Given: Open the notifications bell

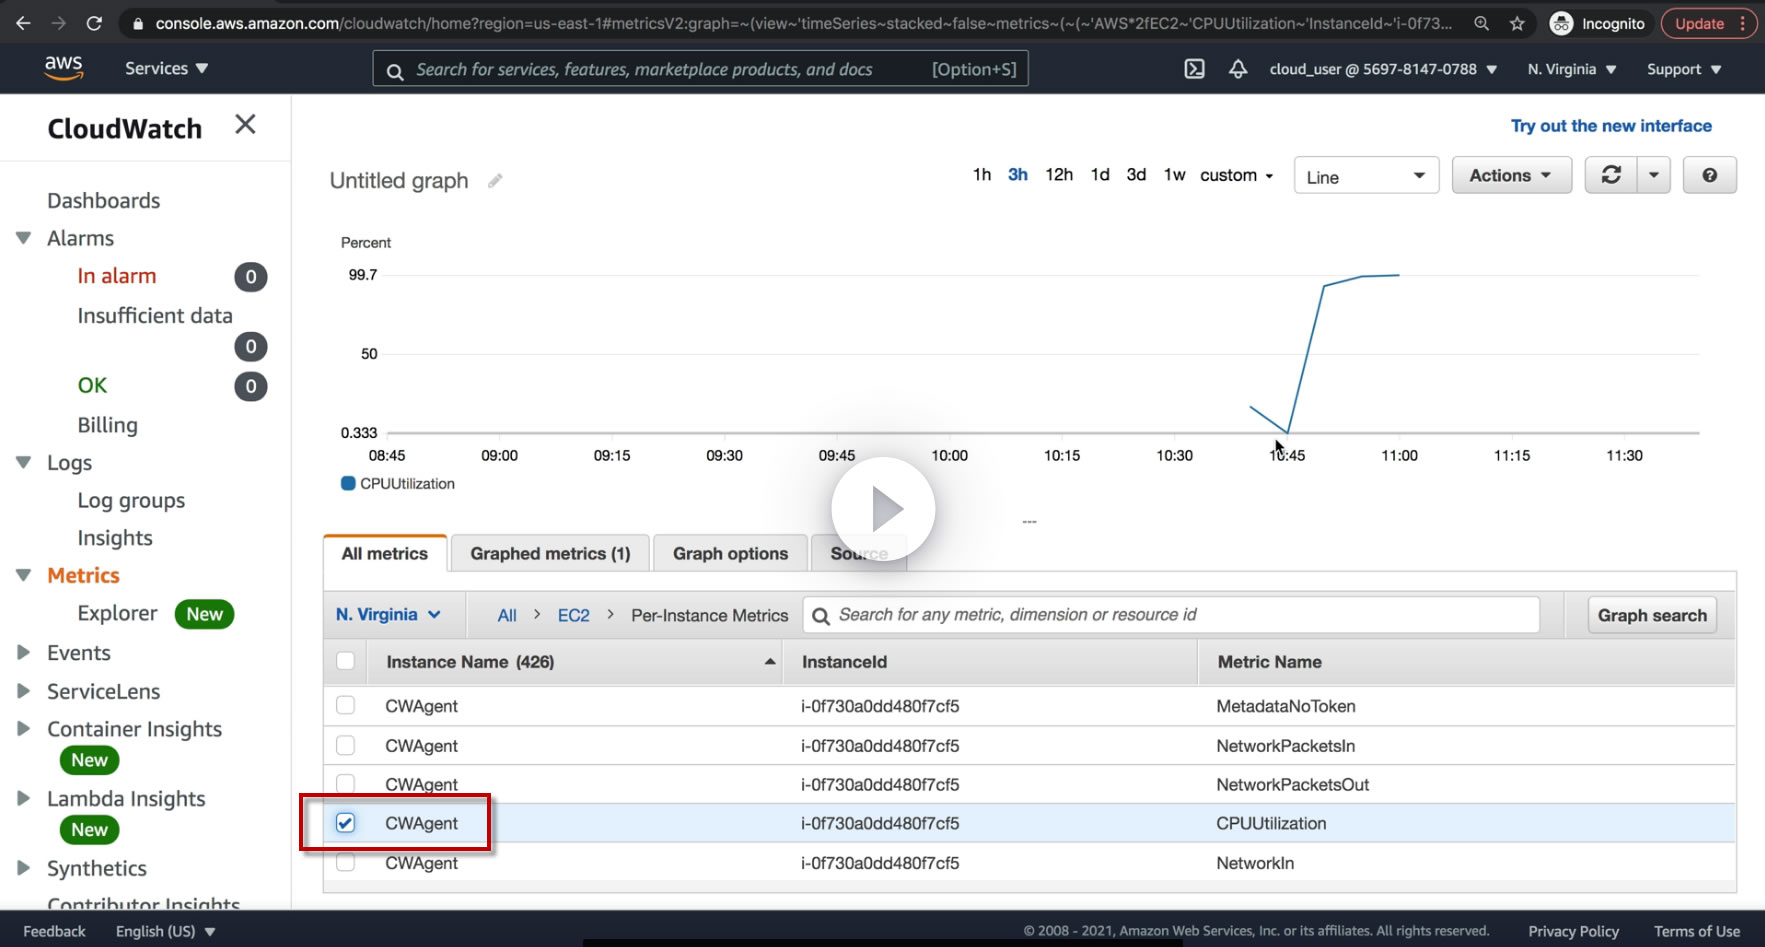Looking at the screenshot, I should (x=1238, y=69).
